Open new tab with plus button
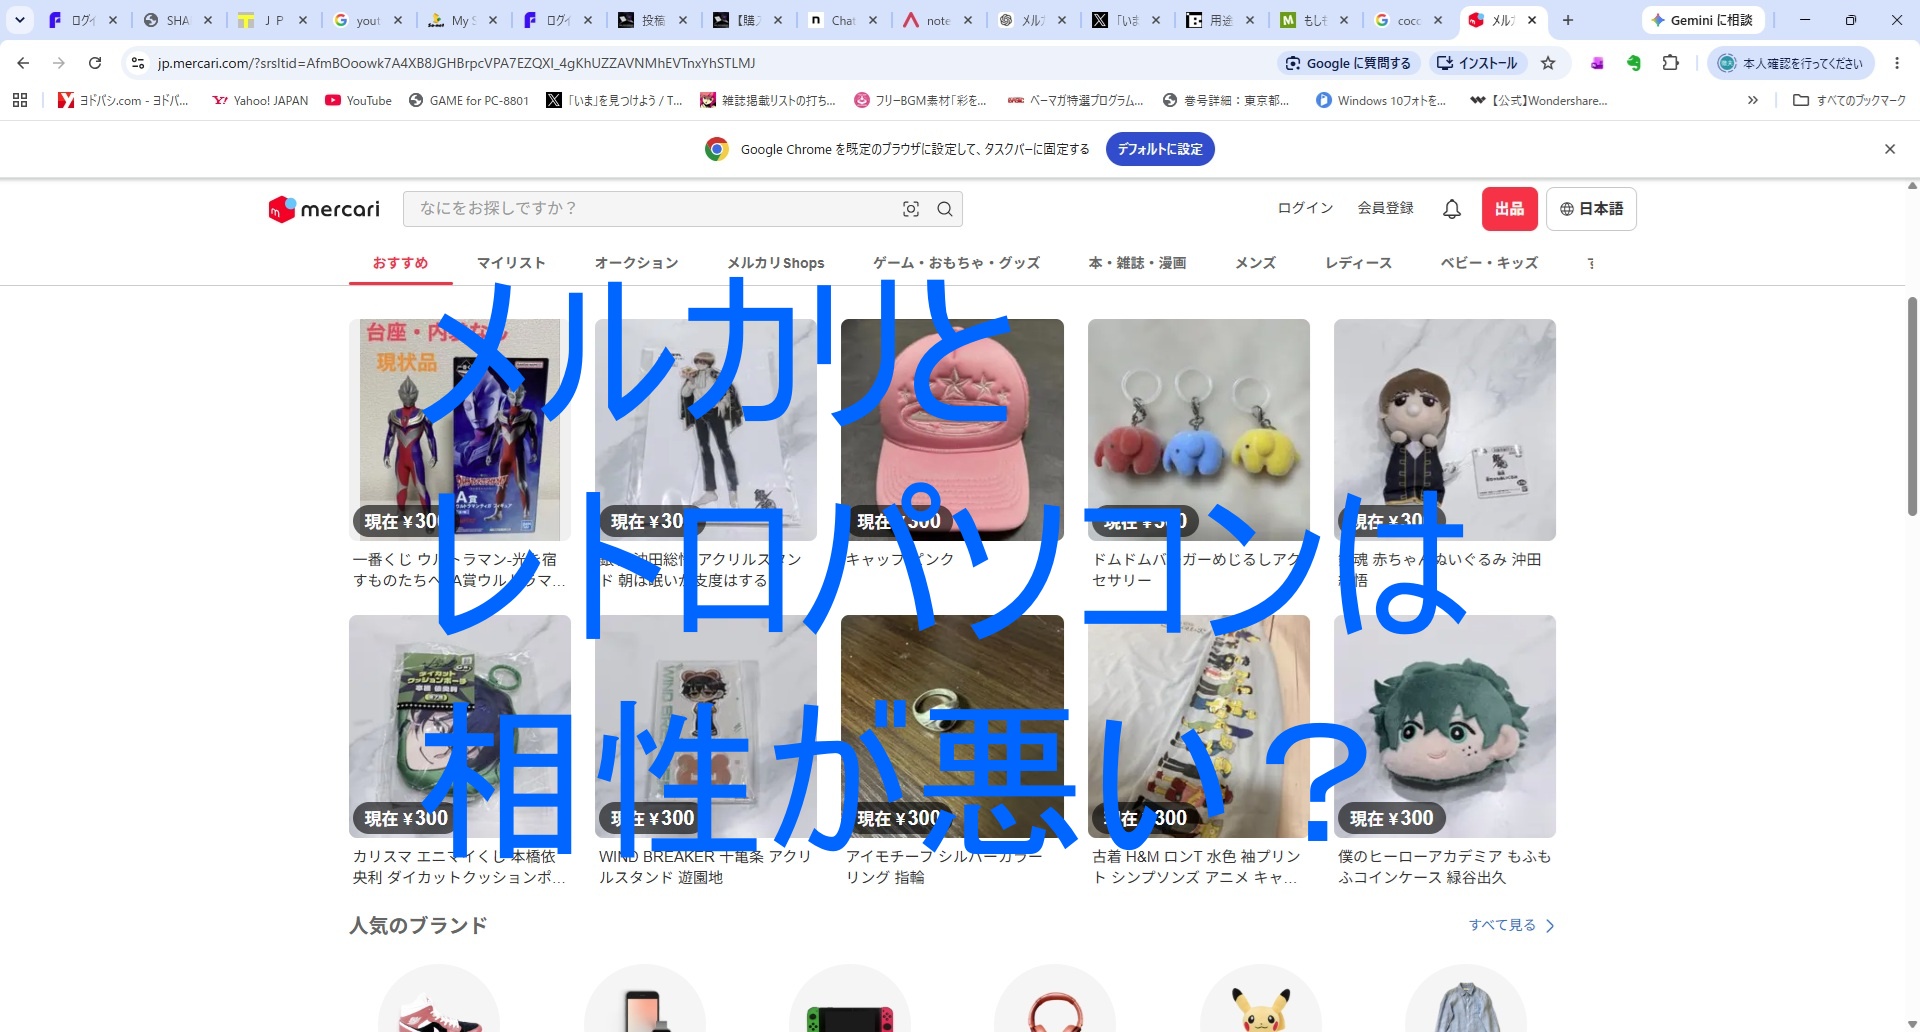The width and height of the screenshot is (1920, 1032). click(x=1568, y=20)
